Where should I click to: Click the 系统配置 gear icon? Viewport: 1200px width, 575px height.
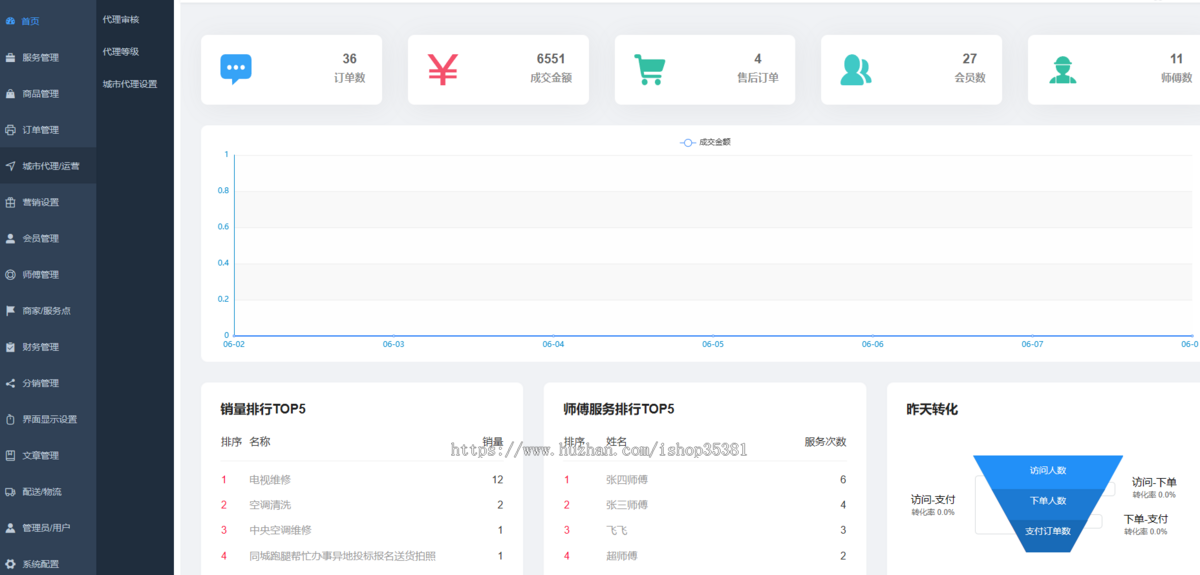pos(11,564)
